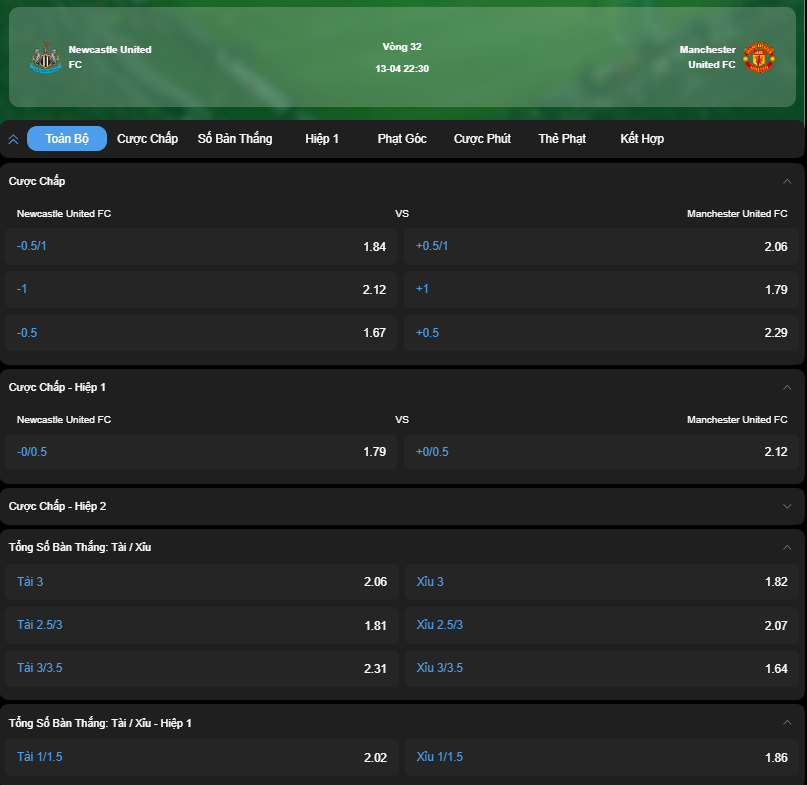Screen dimensions: 807x785
Task: Click the Manchester United club crest
Action: [x=759, y=57]
